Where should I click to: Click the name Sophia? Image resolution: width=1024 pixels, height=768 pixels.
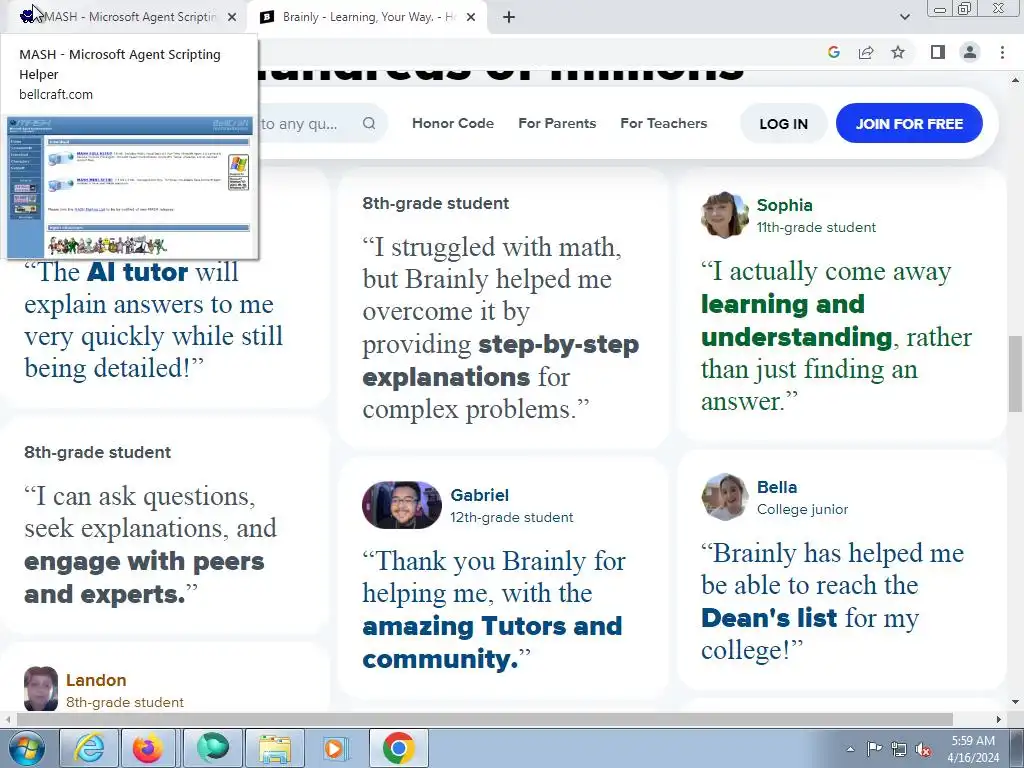784,205
